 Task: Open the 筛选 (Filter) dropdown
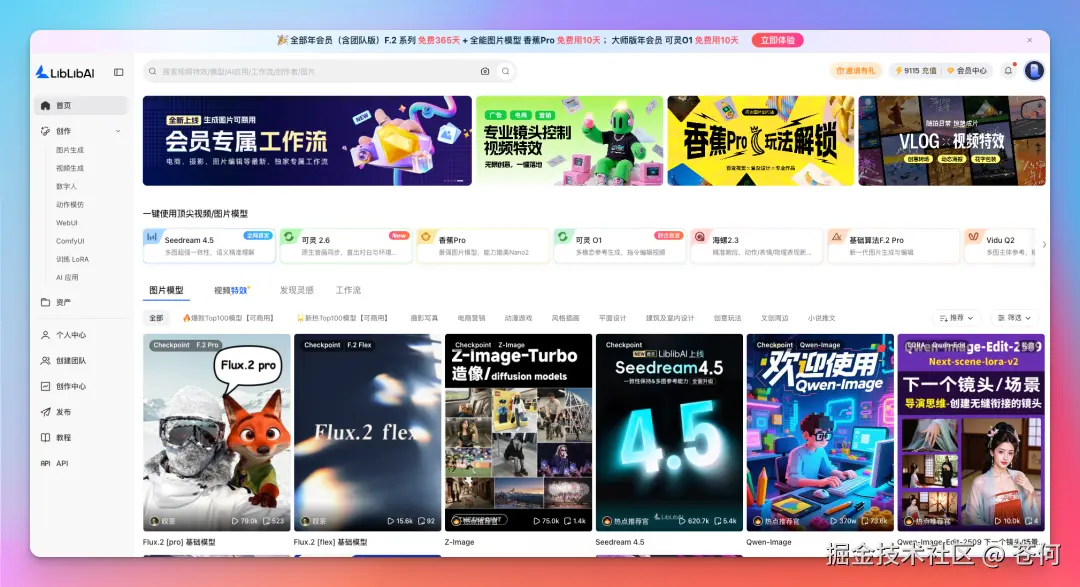tap(1013, 317)
